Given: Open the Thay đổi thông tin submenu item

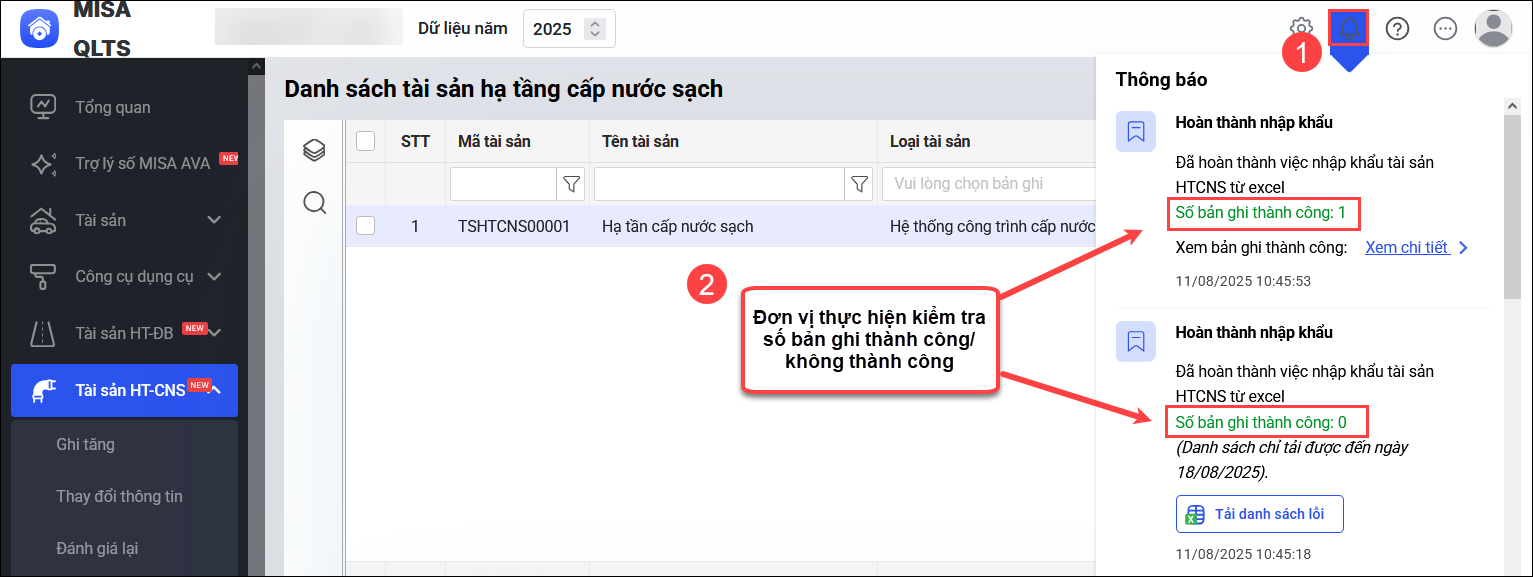Looking at the screenshot, I should tap(124, 496).
